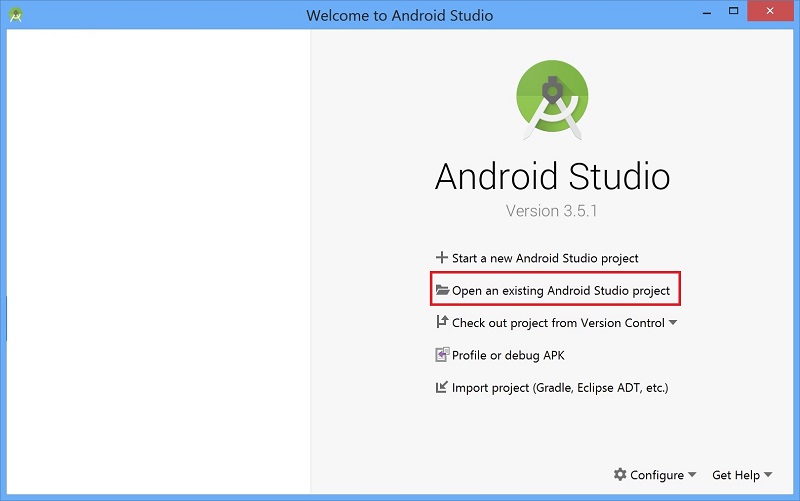Expand the Version Control dropdown arrow
This screenshot has width=800, height=501.
pos(673,322)
